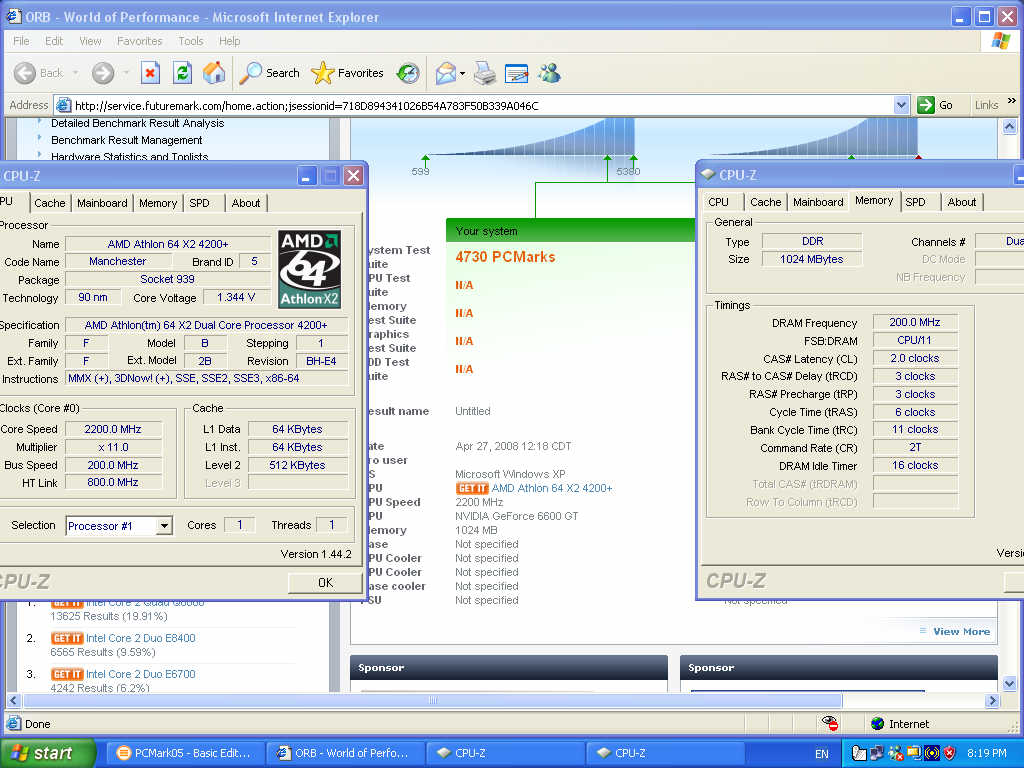
Task: Switch to SPD tab in left CPU-Z
Action: (x=199, y=203)
